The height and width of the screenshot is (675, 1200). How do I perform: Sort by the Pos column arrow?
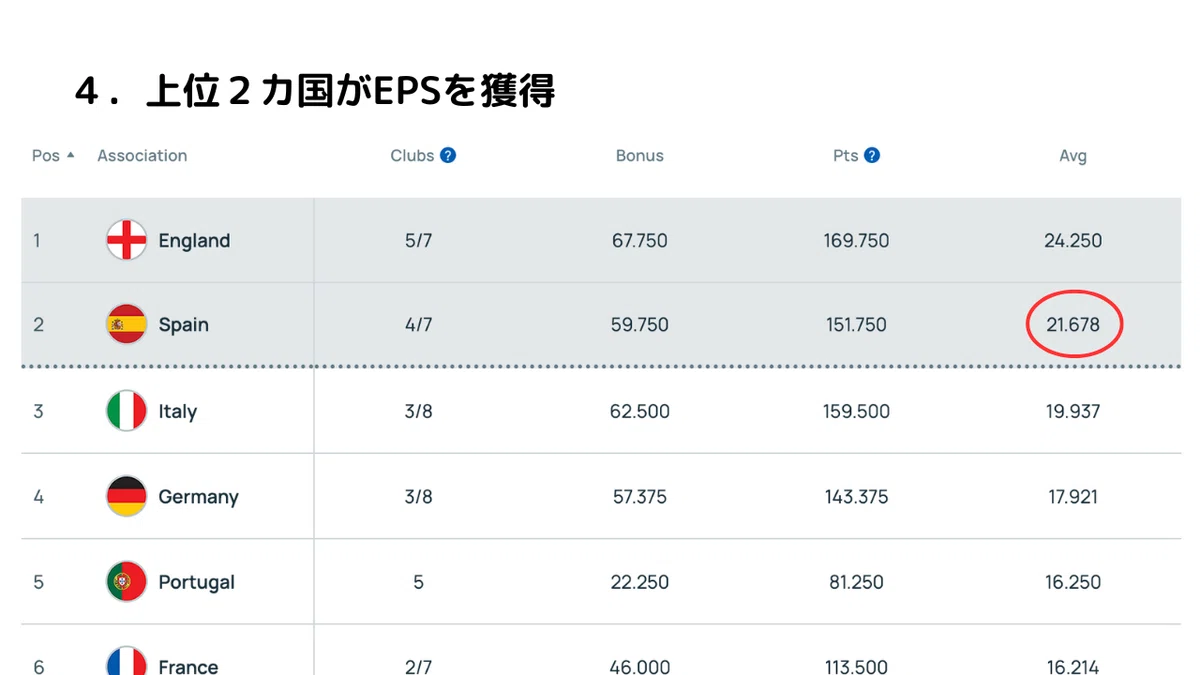pyautogui.click(x=70, y=155)
